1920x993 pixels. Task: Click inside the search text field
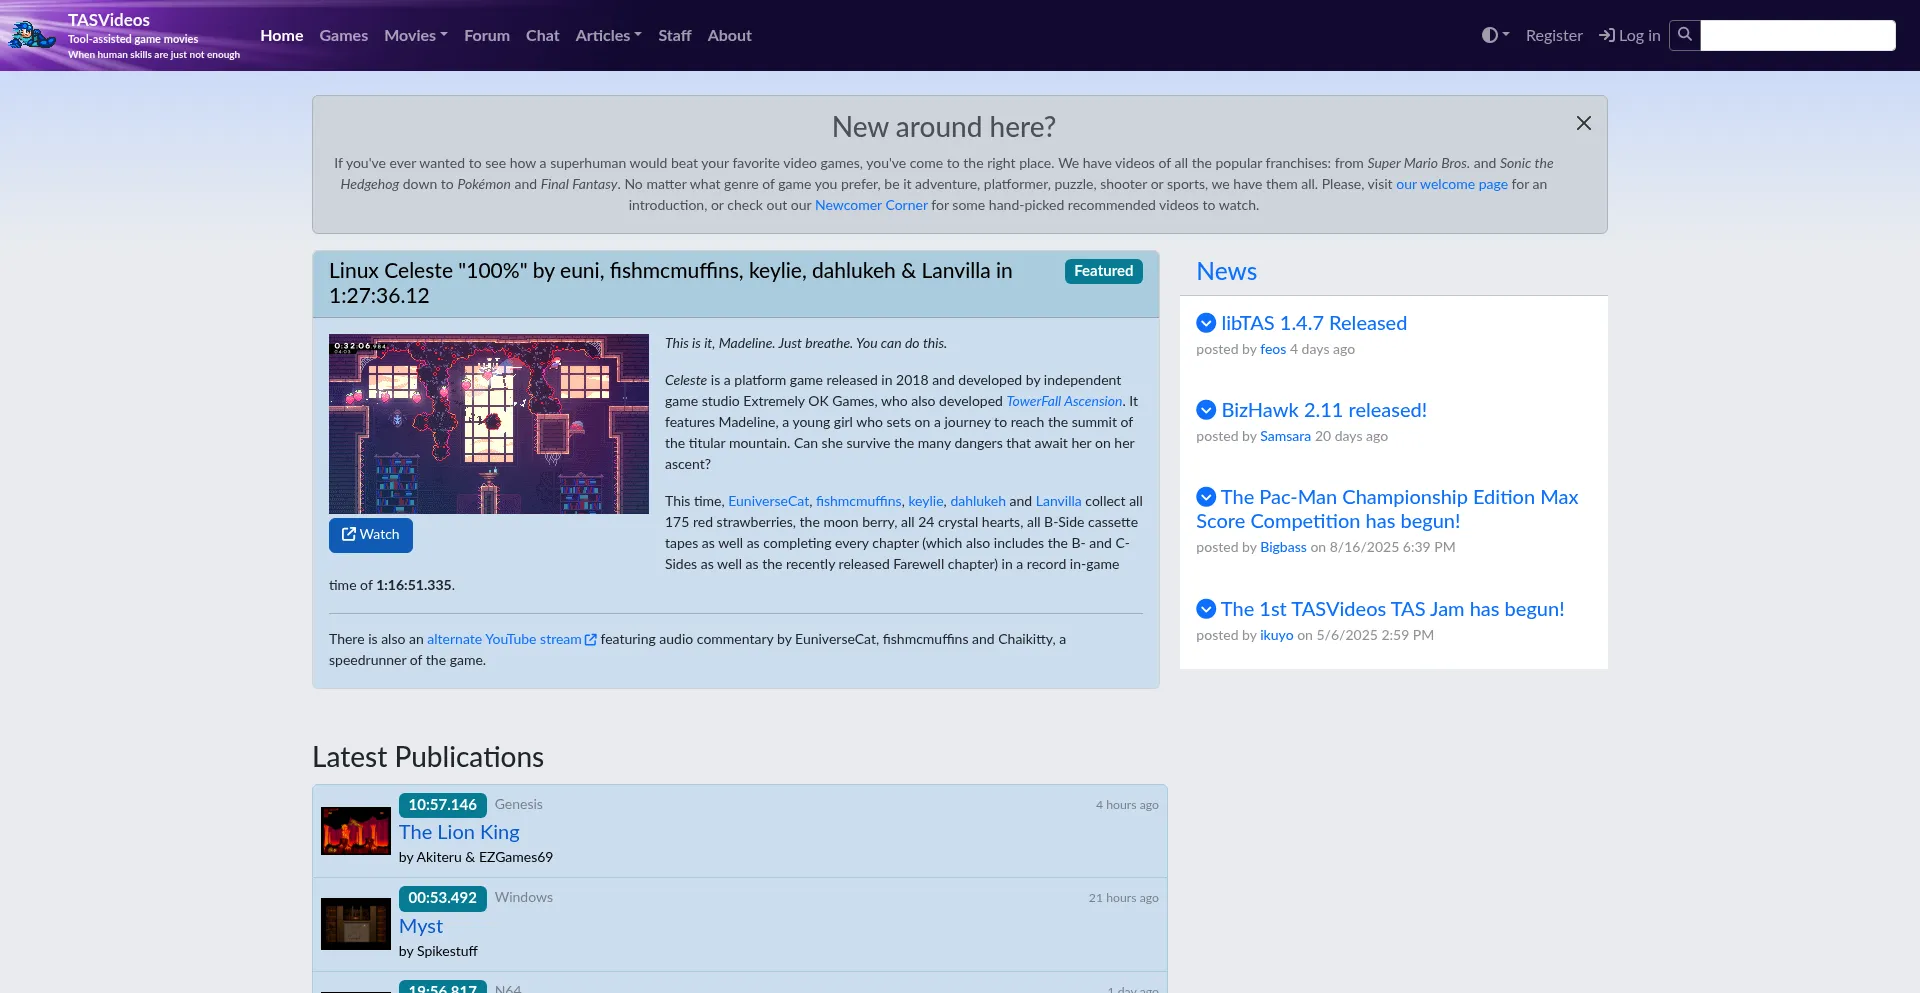1797,35
